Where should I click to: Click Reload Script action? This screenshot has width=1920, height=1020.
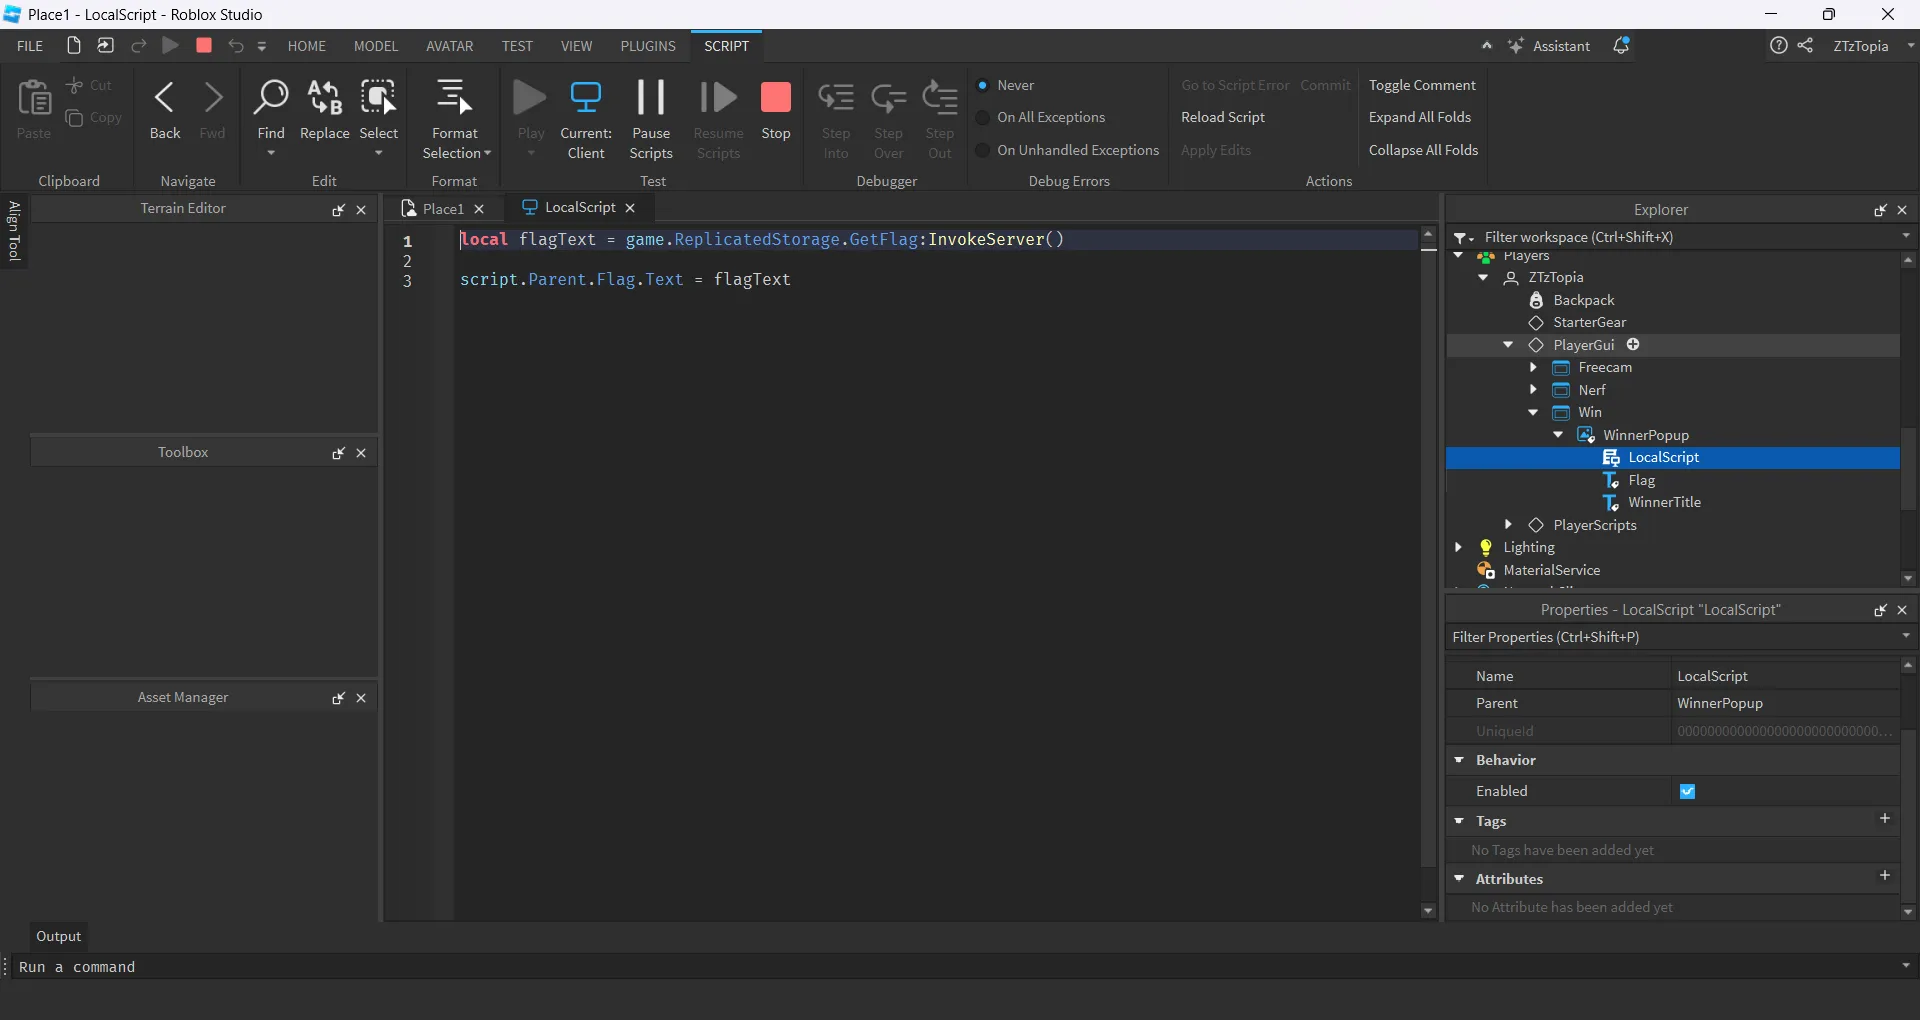pyautogui.click(x=1223, y=118)
